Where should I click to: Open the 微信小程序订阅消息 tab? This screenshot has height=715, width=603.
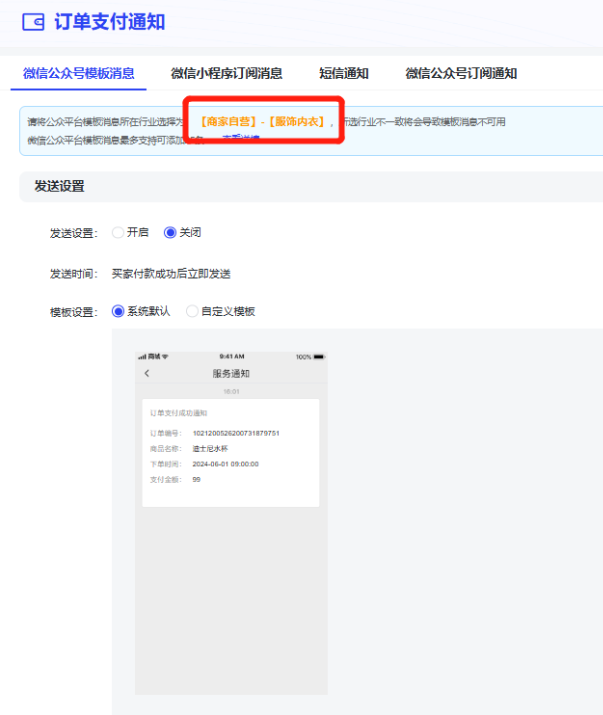tap(226, 73)
